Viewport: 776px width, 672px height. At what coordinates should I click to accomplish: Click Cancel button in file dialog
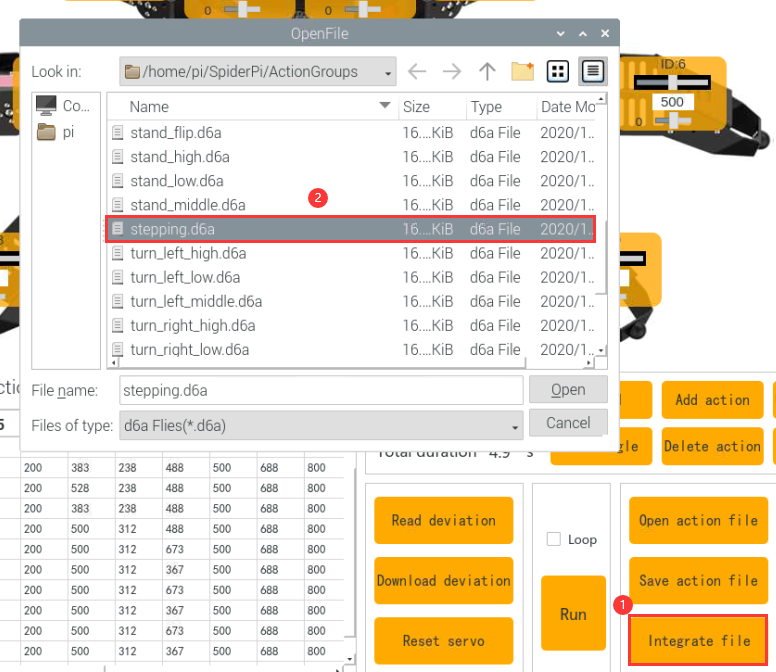point(568,423)
